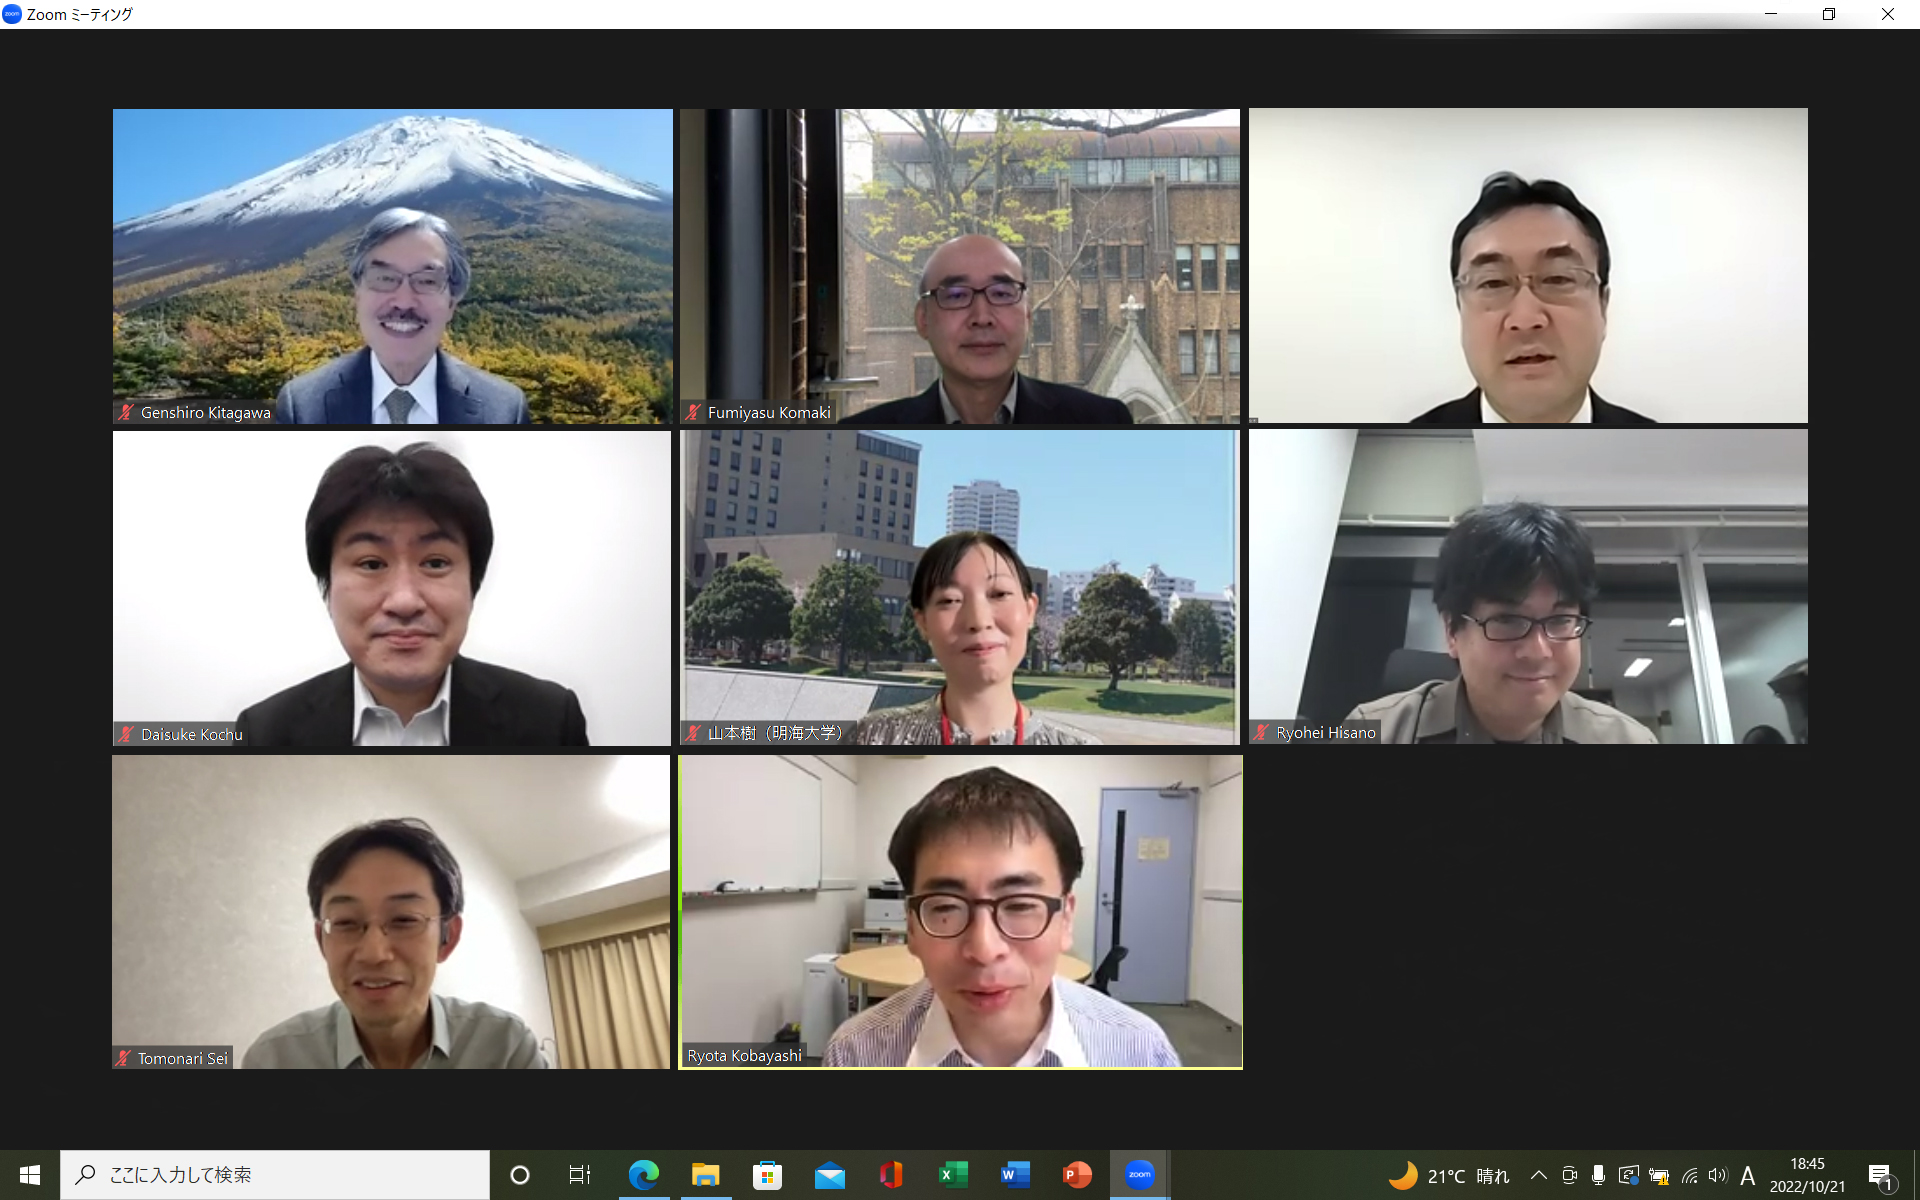Click muted mic icon beside 山本樹
Viewport: 1920px width, 1200px height.
[693, 733]
